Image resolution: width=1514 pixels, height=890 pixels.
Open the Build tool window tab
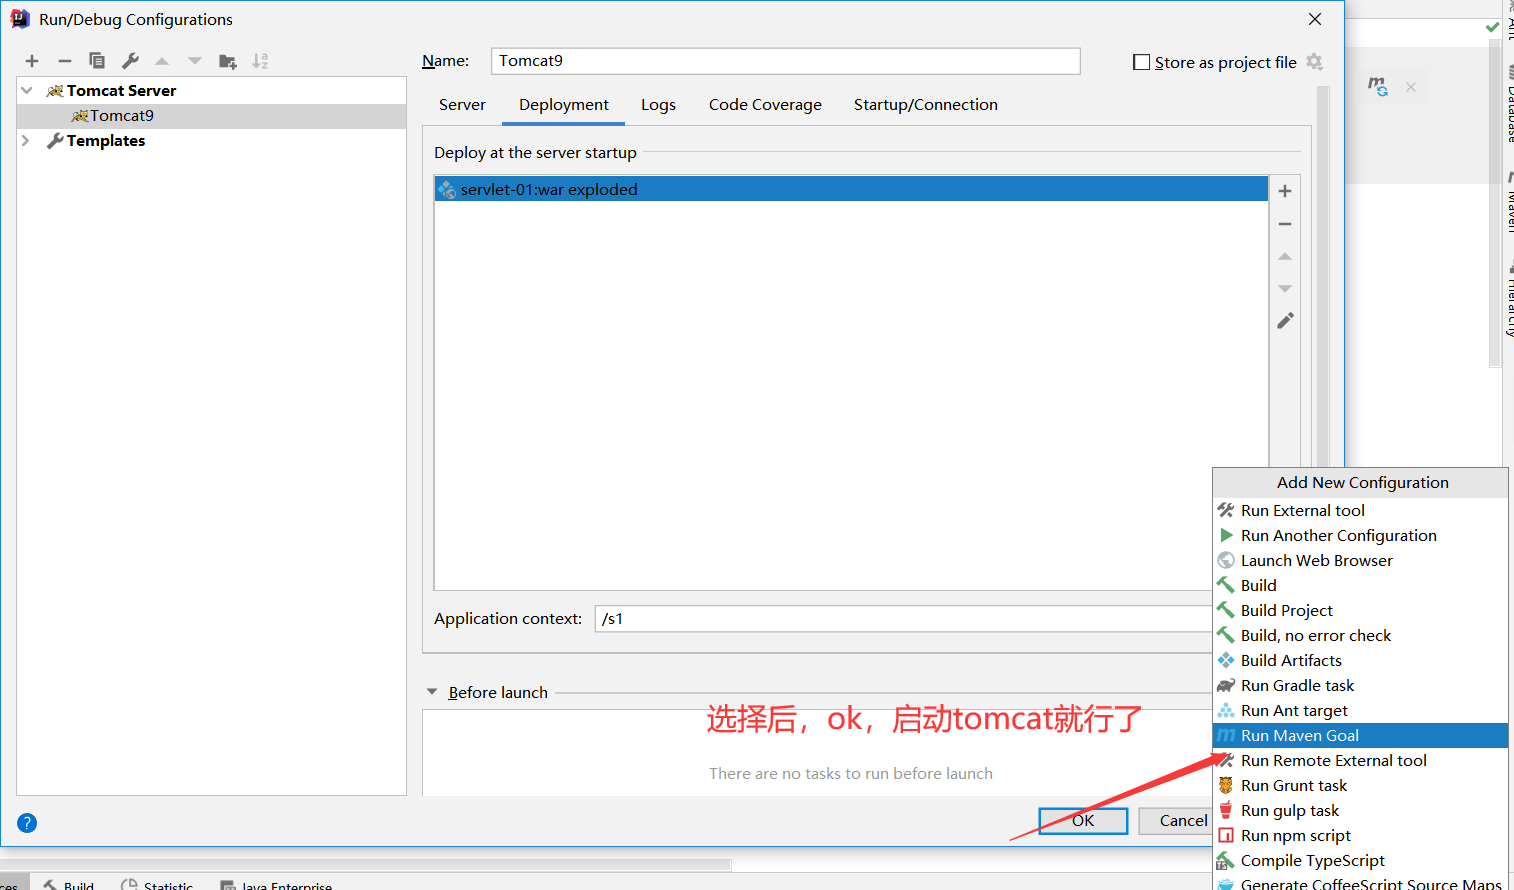(69, 884)
